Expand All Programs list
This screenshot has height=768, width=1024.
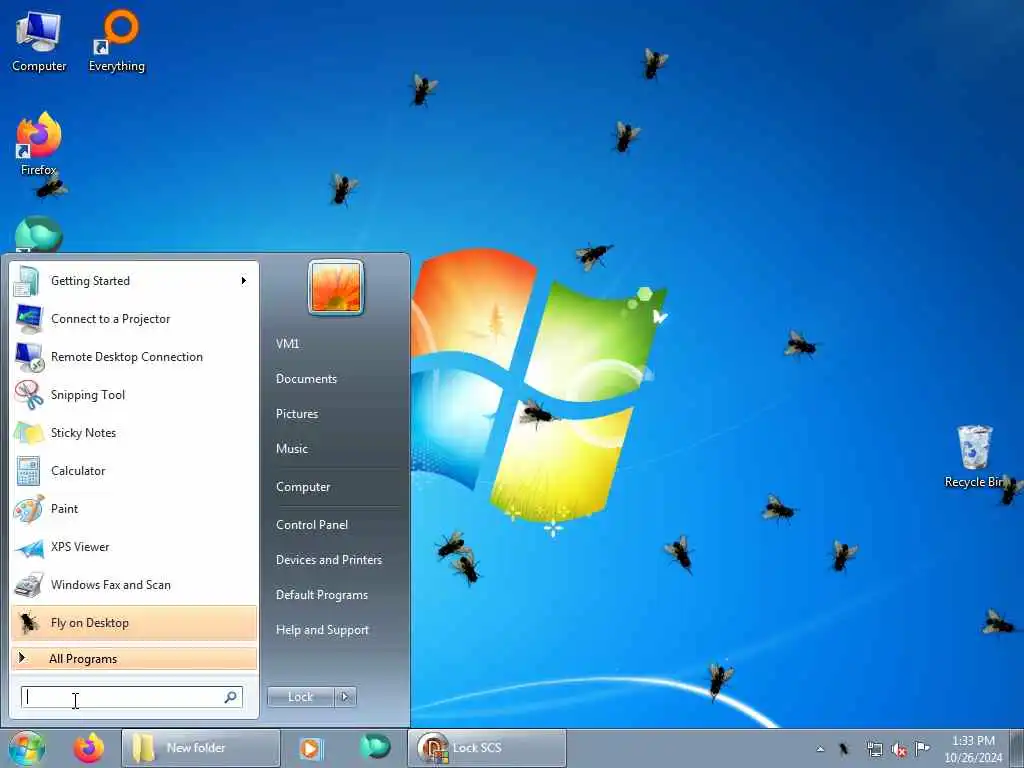pos(134,659)
